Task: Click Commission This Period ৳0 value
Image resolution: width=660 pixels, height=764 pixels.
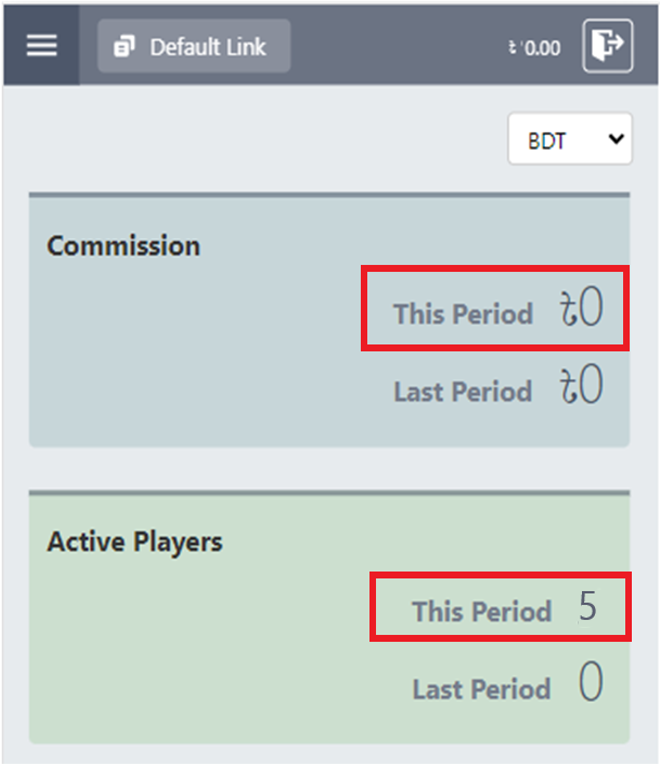Action: coord(581,310)
